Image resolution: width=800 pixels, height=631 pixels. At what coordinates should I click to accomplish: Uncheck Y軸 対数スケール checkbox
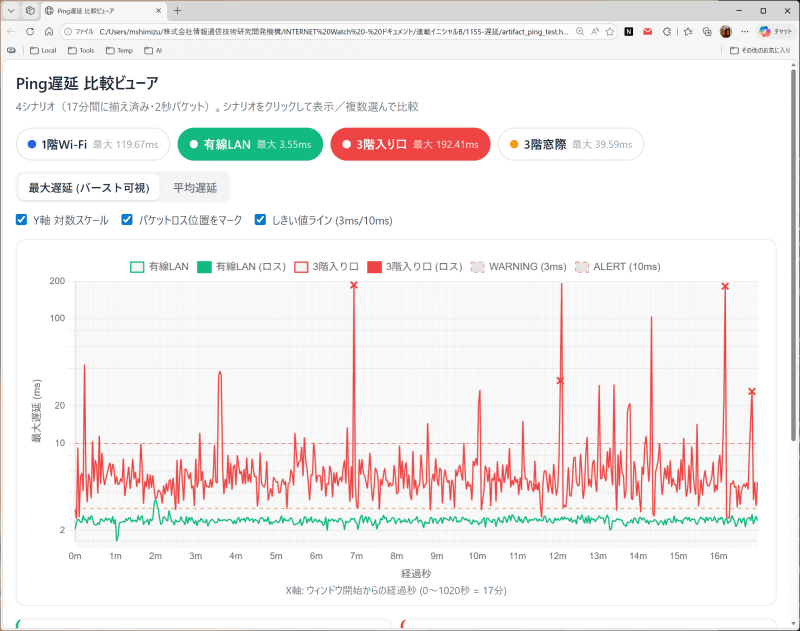point(21,220)
